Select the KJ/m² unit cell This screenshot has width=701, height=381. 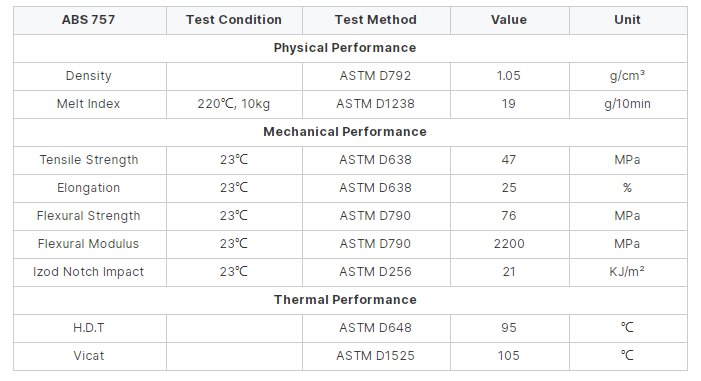pyautogui.click(x=628, y=272)
